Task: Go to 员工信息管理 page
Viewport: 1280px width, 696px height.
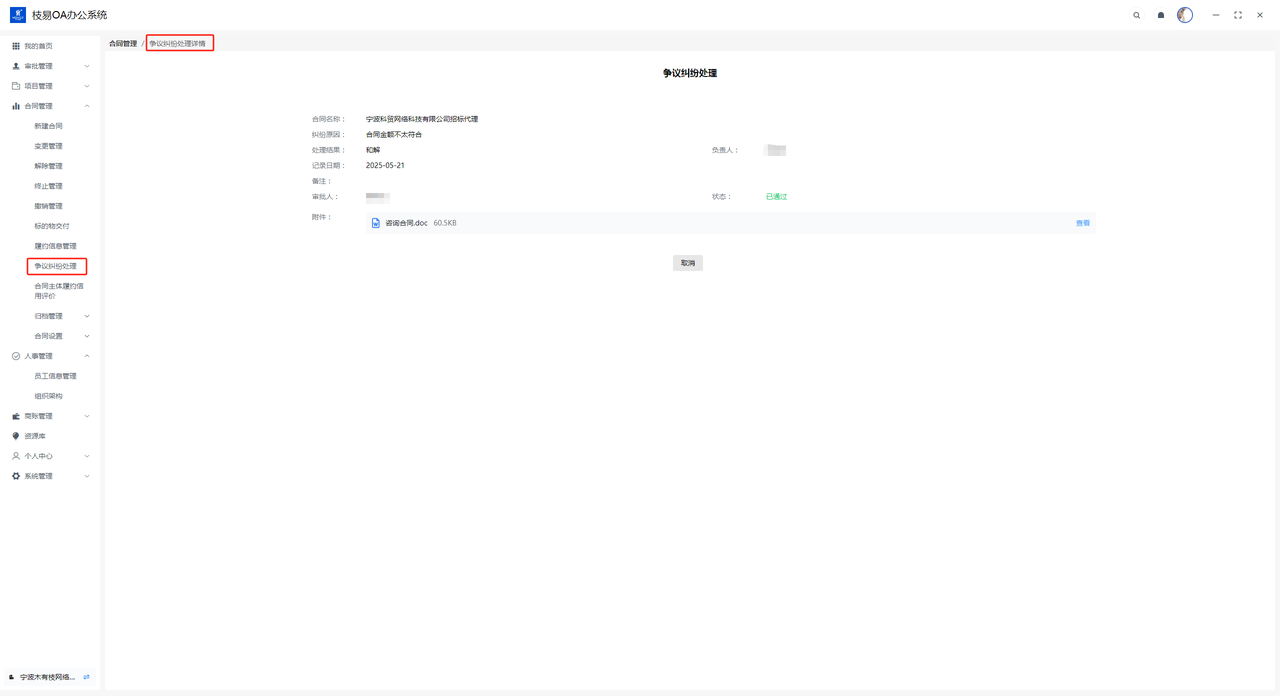Action: point(55,376)
